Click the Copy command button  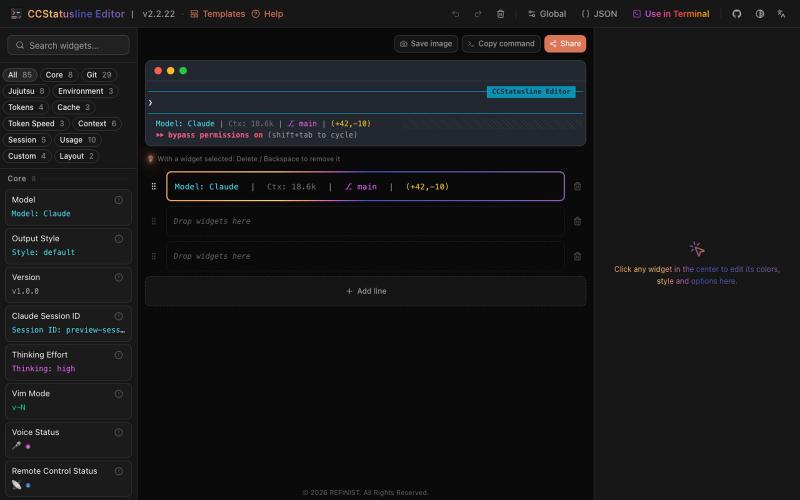(x=501, y=44)
